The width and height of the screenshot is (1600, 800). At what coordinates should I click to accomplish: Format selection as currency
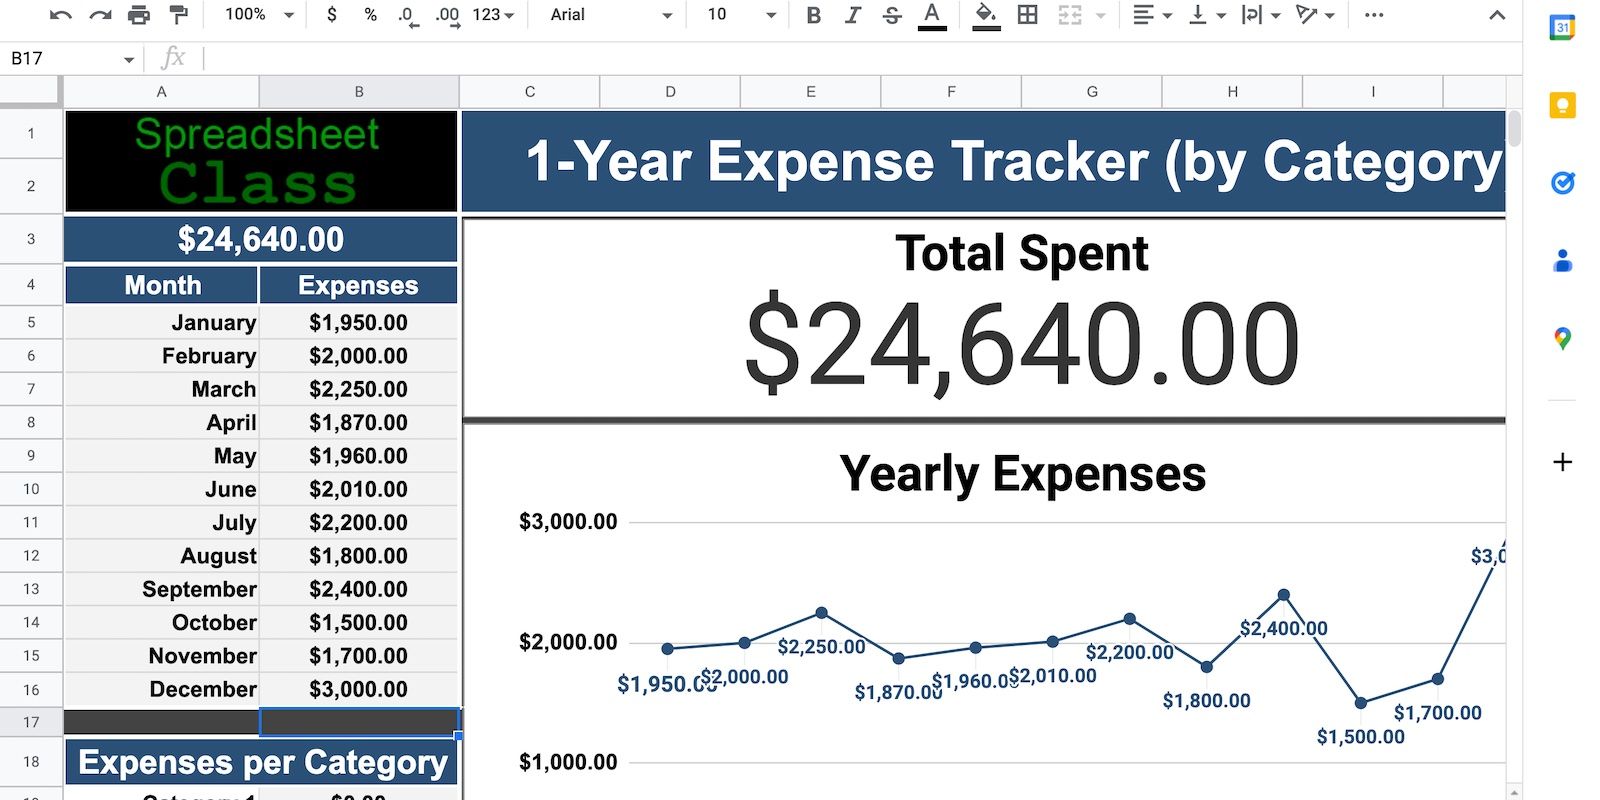coord(332,15)
